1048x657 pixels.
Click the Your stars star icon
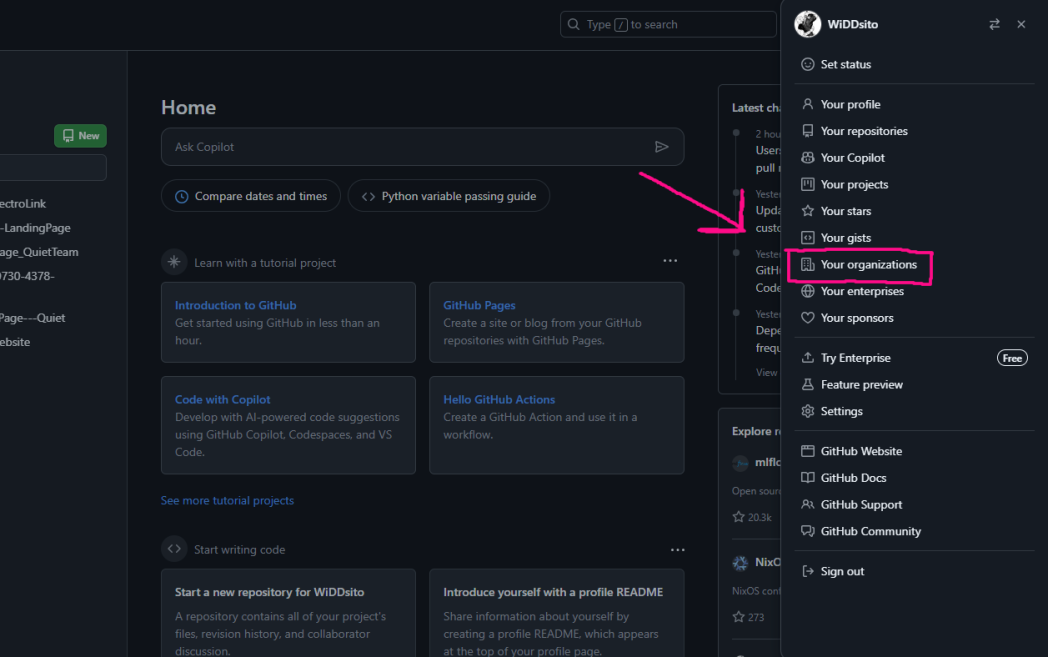coord(807,211)
